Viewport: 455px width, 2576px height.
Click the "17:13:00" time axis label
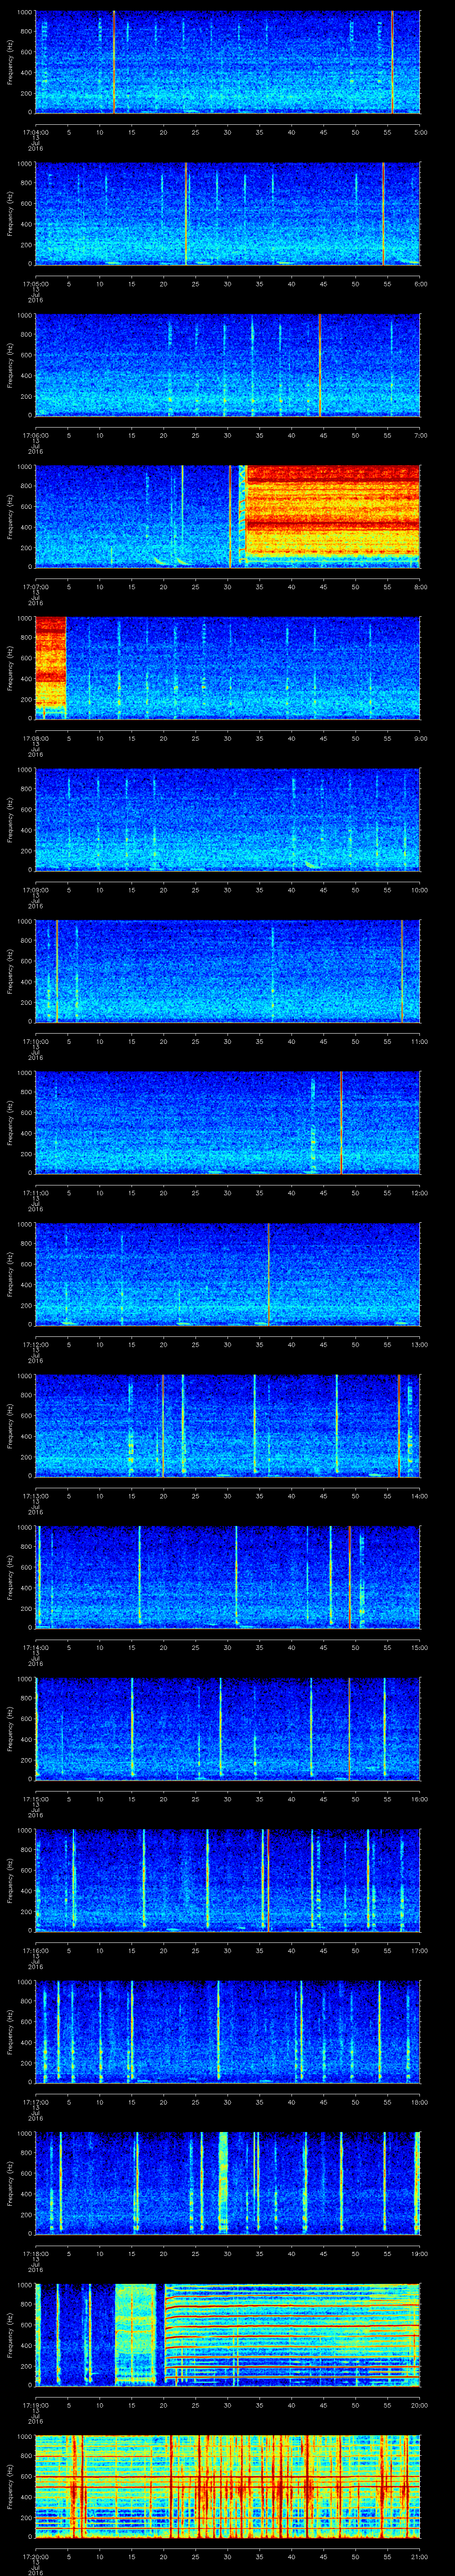35,1495
